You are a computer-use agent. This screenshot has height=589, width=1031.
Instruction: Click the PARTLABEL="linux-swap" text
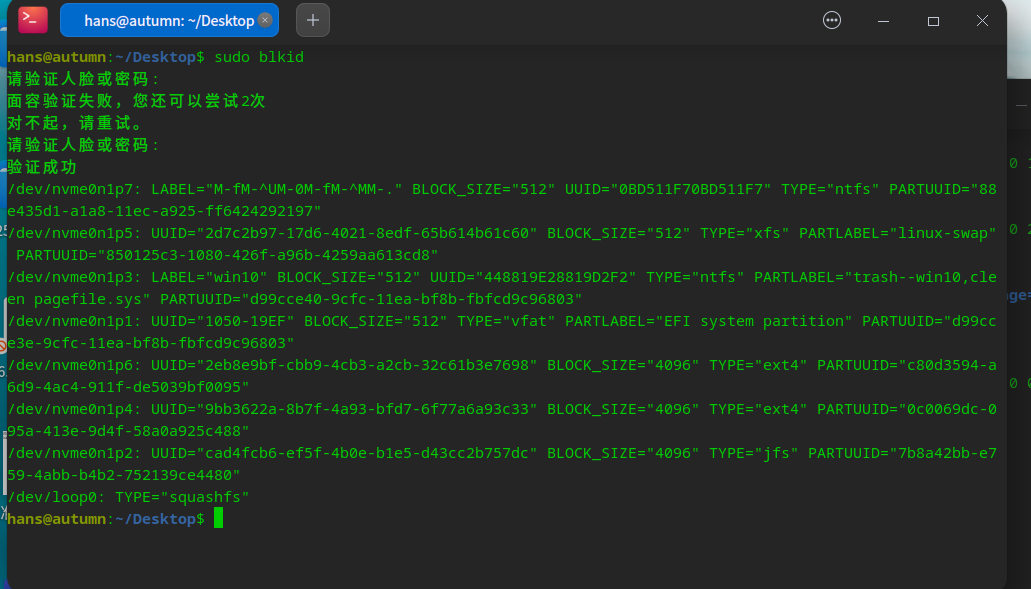click(898, 233)
